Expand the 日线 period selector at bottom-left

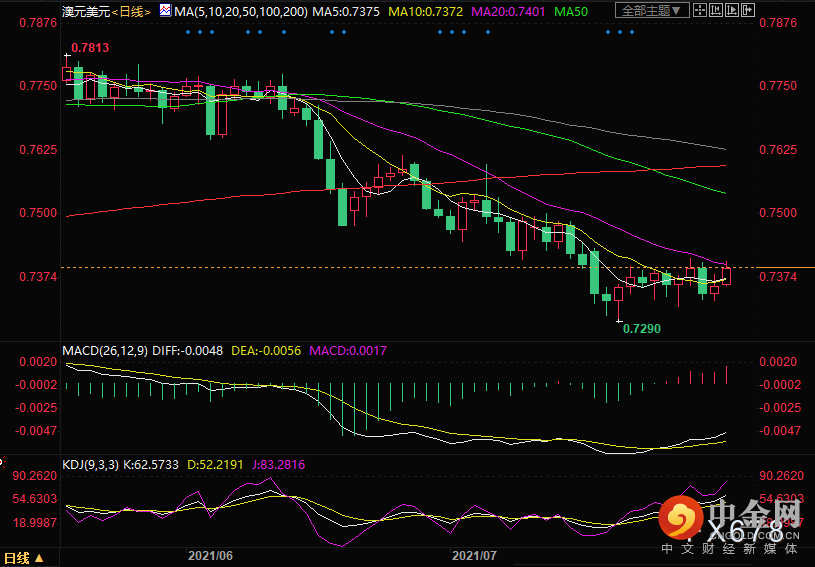coord(23,558)
